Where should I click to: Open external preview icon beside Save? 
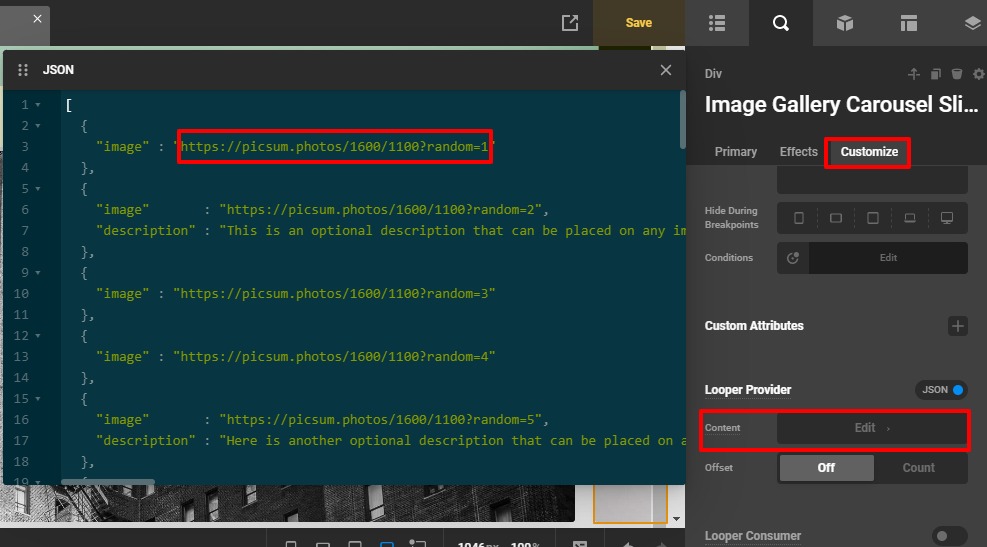coord(570,23)
